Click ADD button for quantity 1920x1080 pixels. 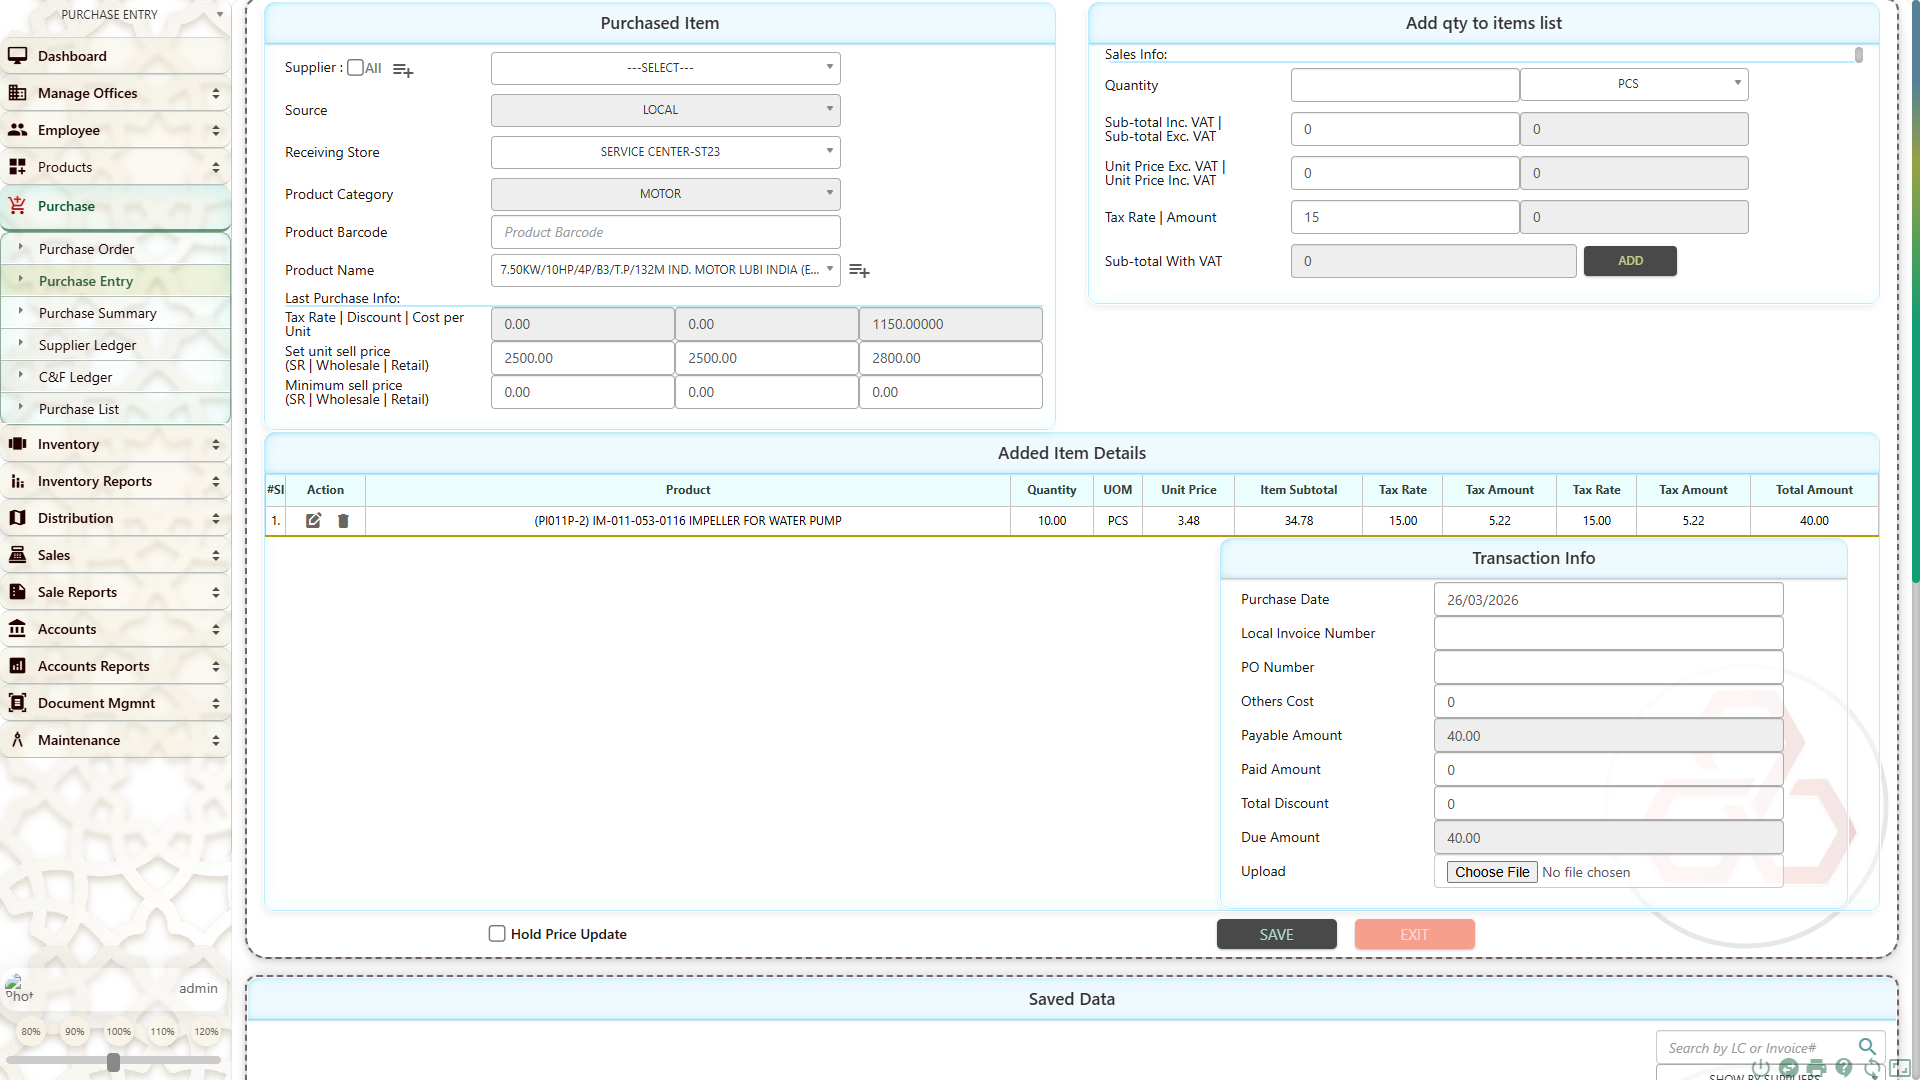coord(1630,261)
